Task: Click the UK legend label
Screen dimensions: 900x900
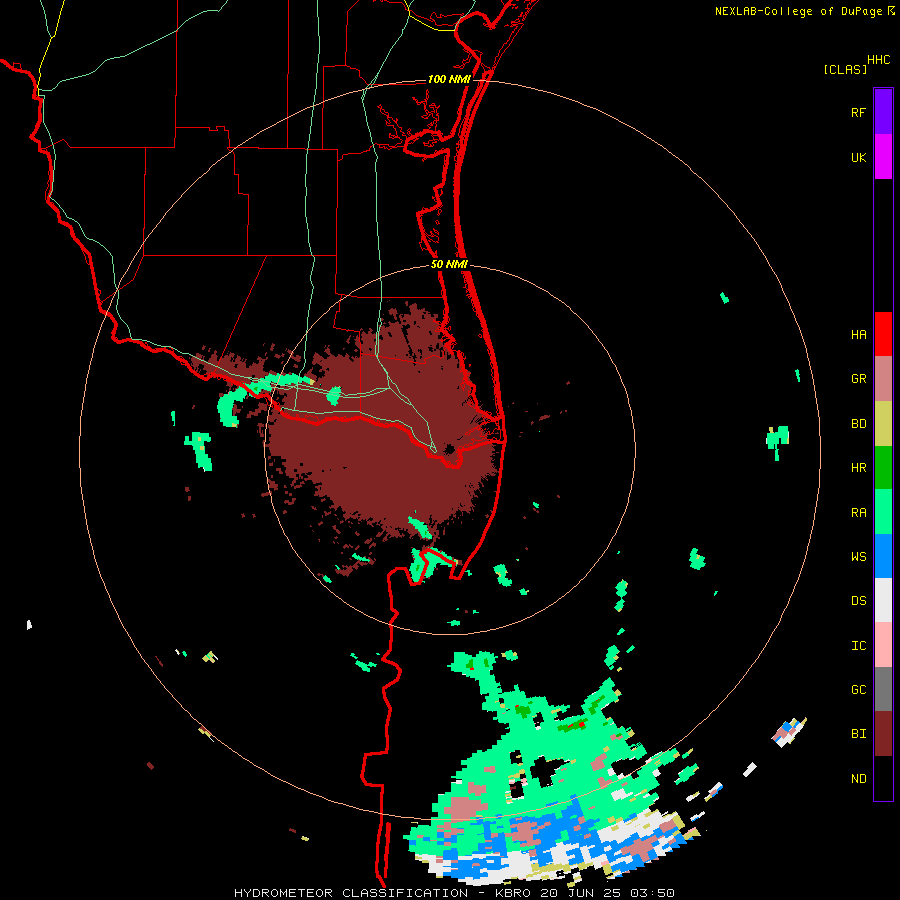Action: pos(858,157)
